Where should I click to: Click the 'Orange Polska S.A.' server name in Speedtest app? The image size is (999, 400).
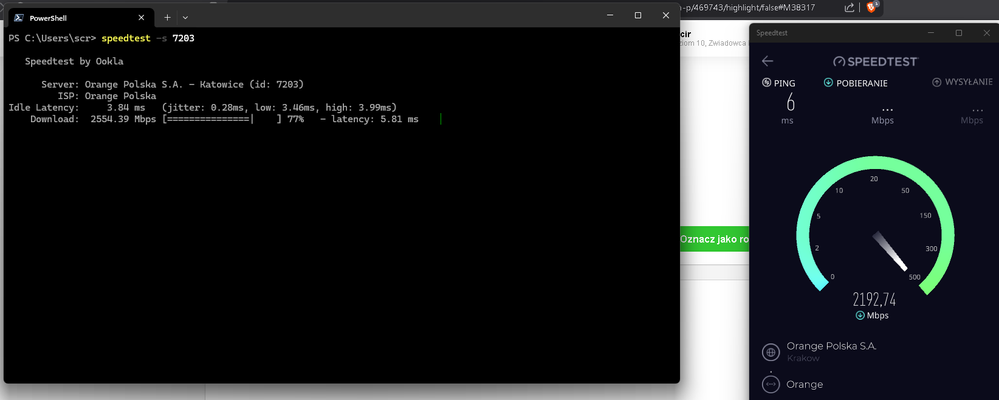pyautogui.click(x=831, y=346)
